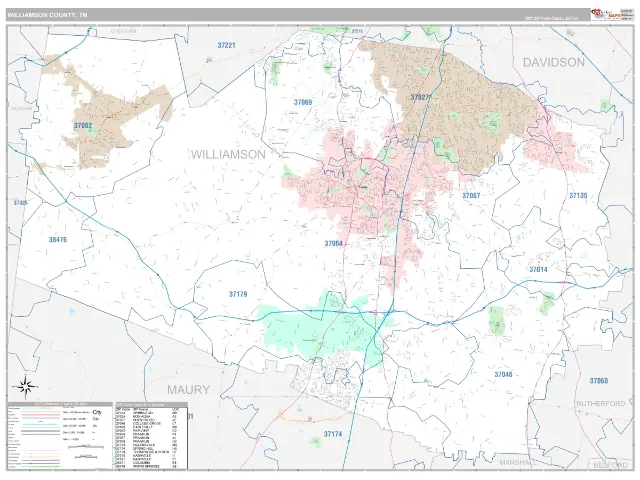Click the map symbols legend header
The image size is (640, 480).
pyautogui.click(x=60, y=404)
